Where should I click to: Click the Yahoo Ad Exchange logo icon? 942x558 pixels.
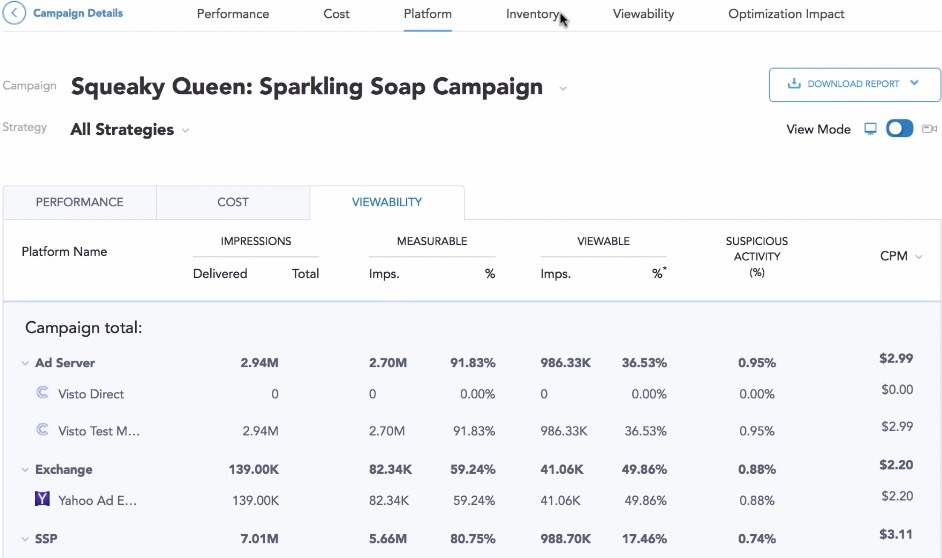coord(42,498)
